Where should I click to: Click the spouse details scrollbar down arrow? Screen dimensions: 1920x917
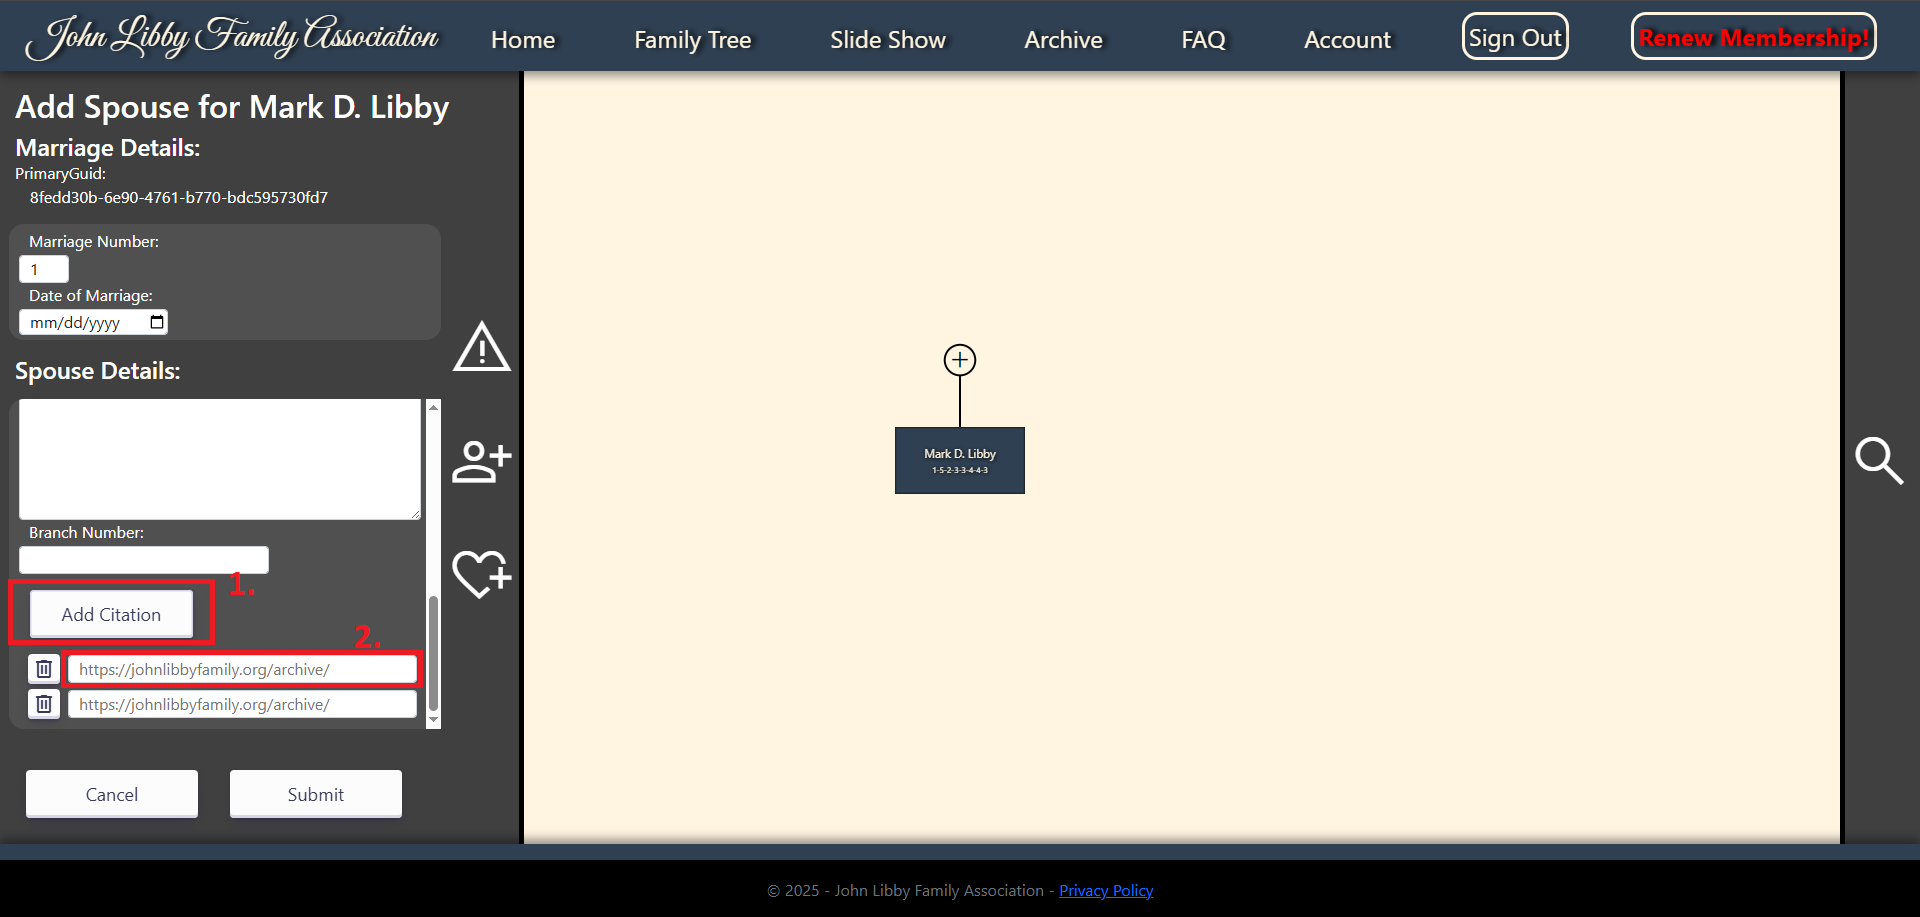tap(433, 720)
